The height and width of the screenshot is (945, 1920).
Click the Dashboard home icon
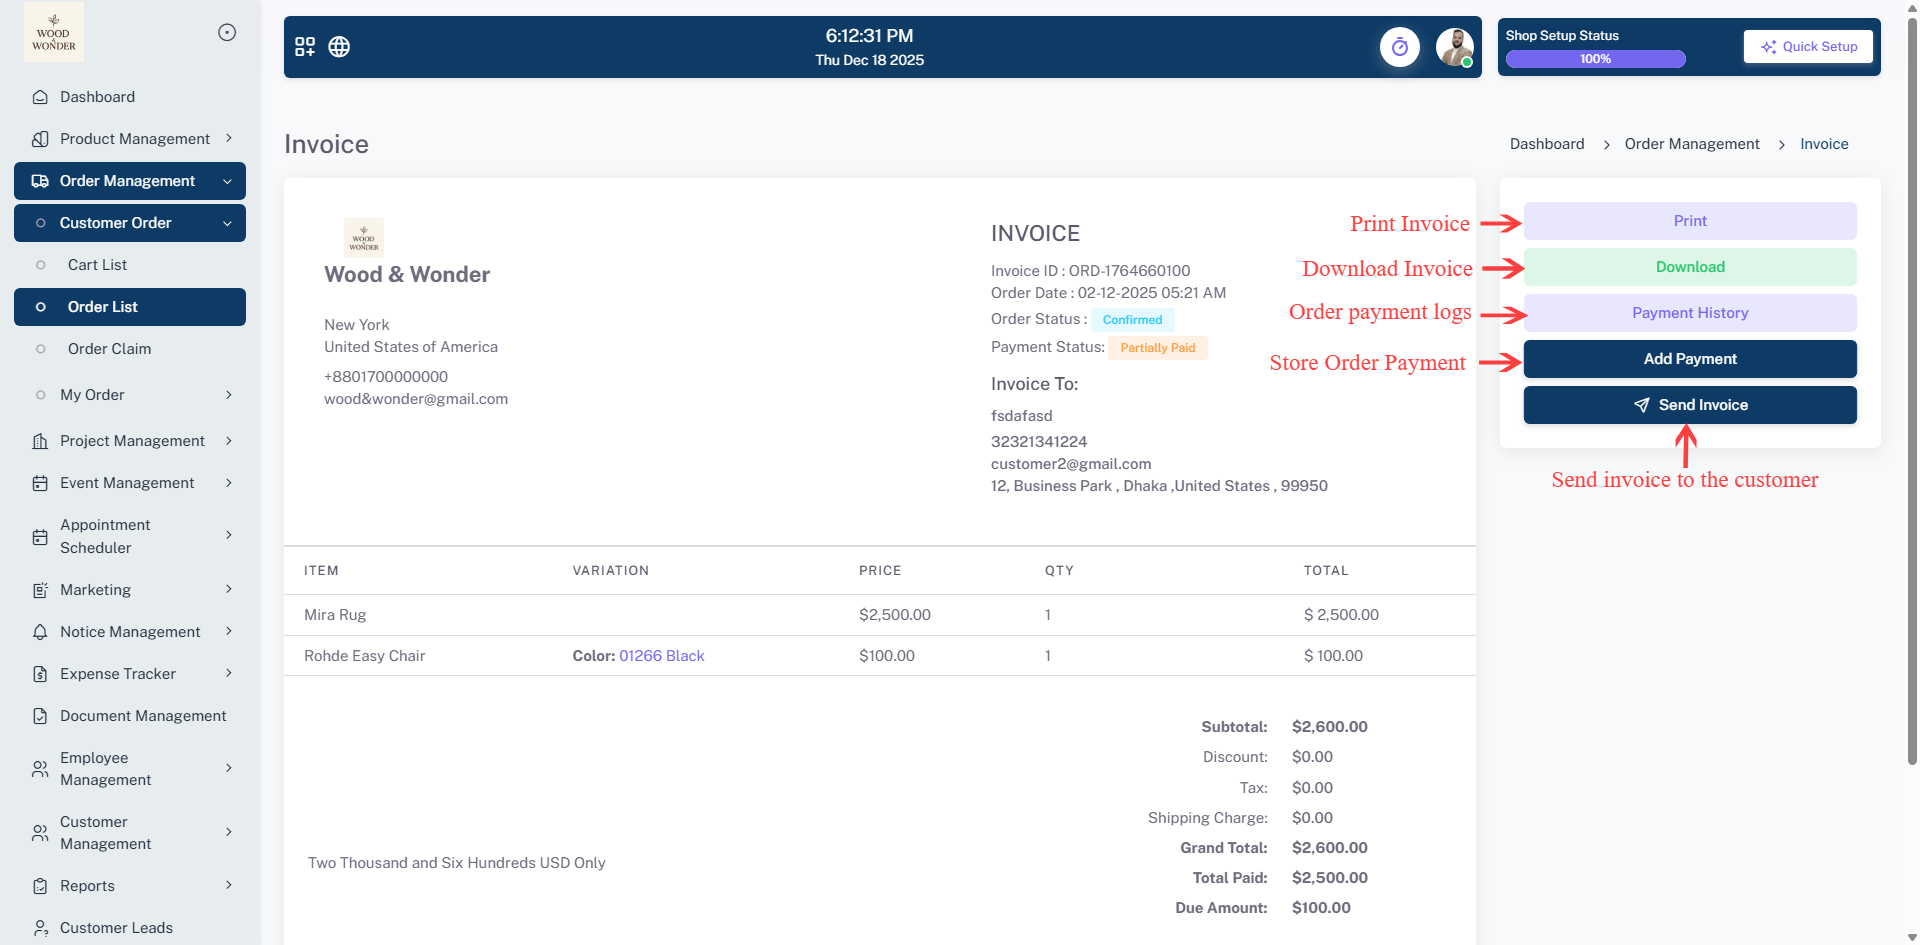pos(40,97)
